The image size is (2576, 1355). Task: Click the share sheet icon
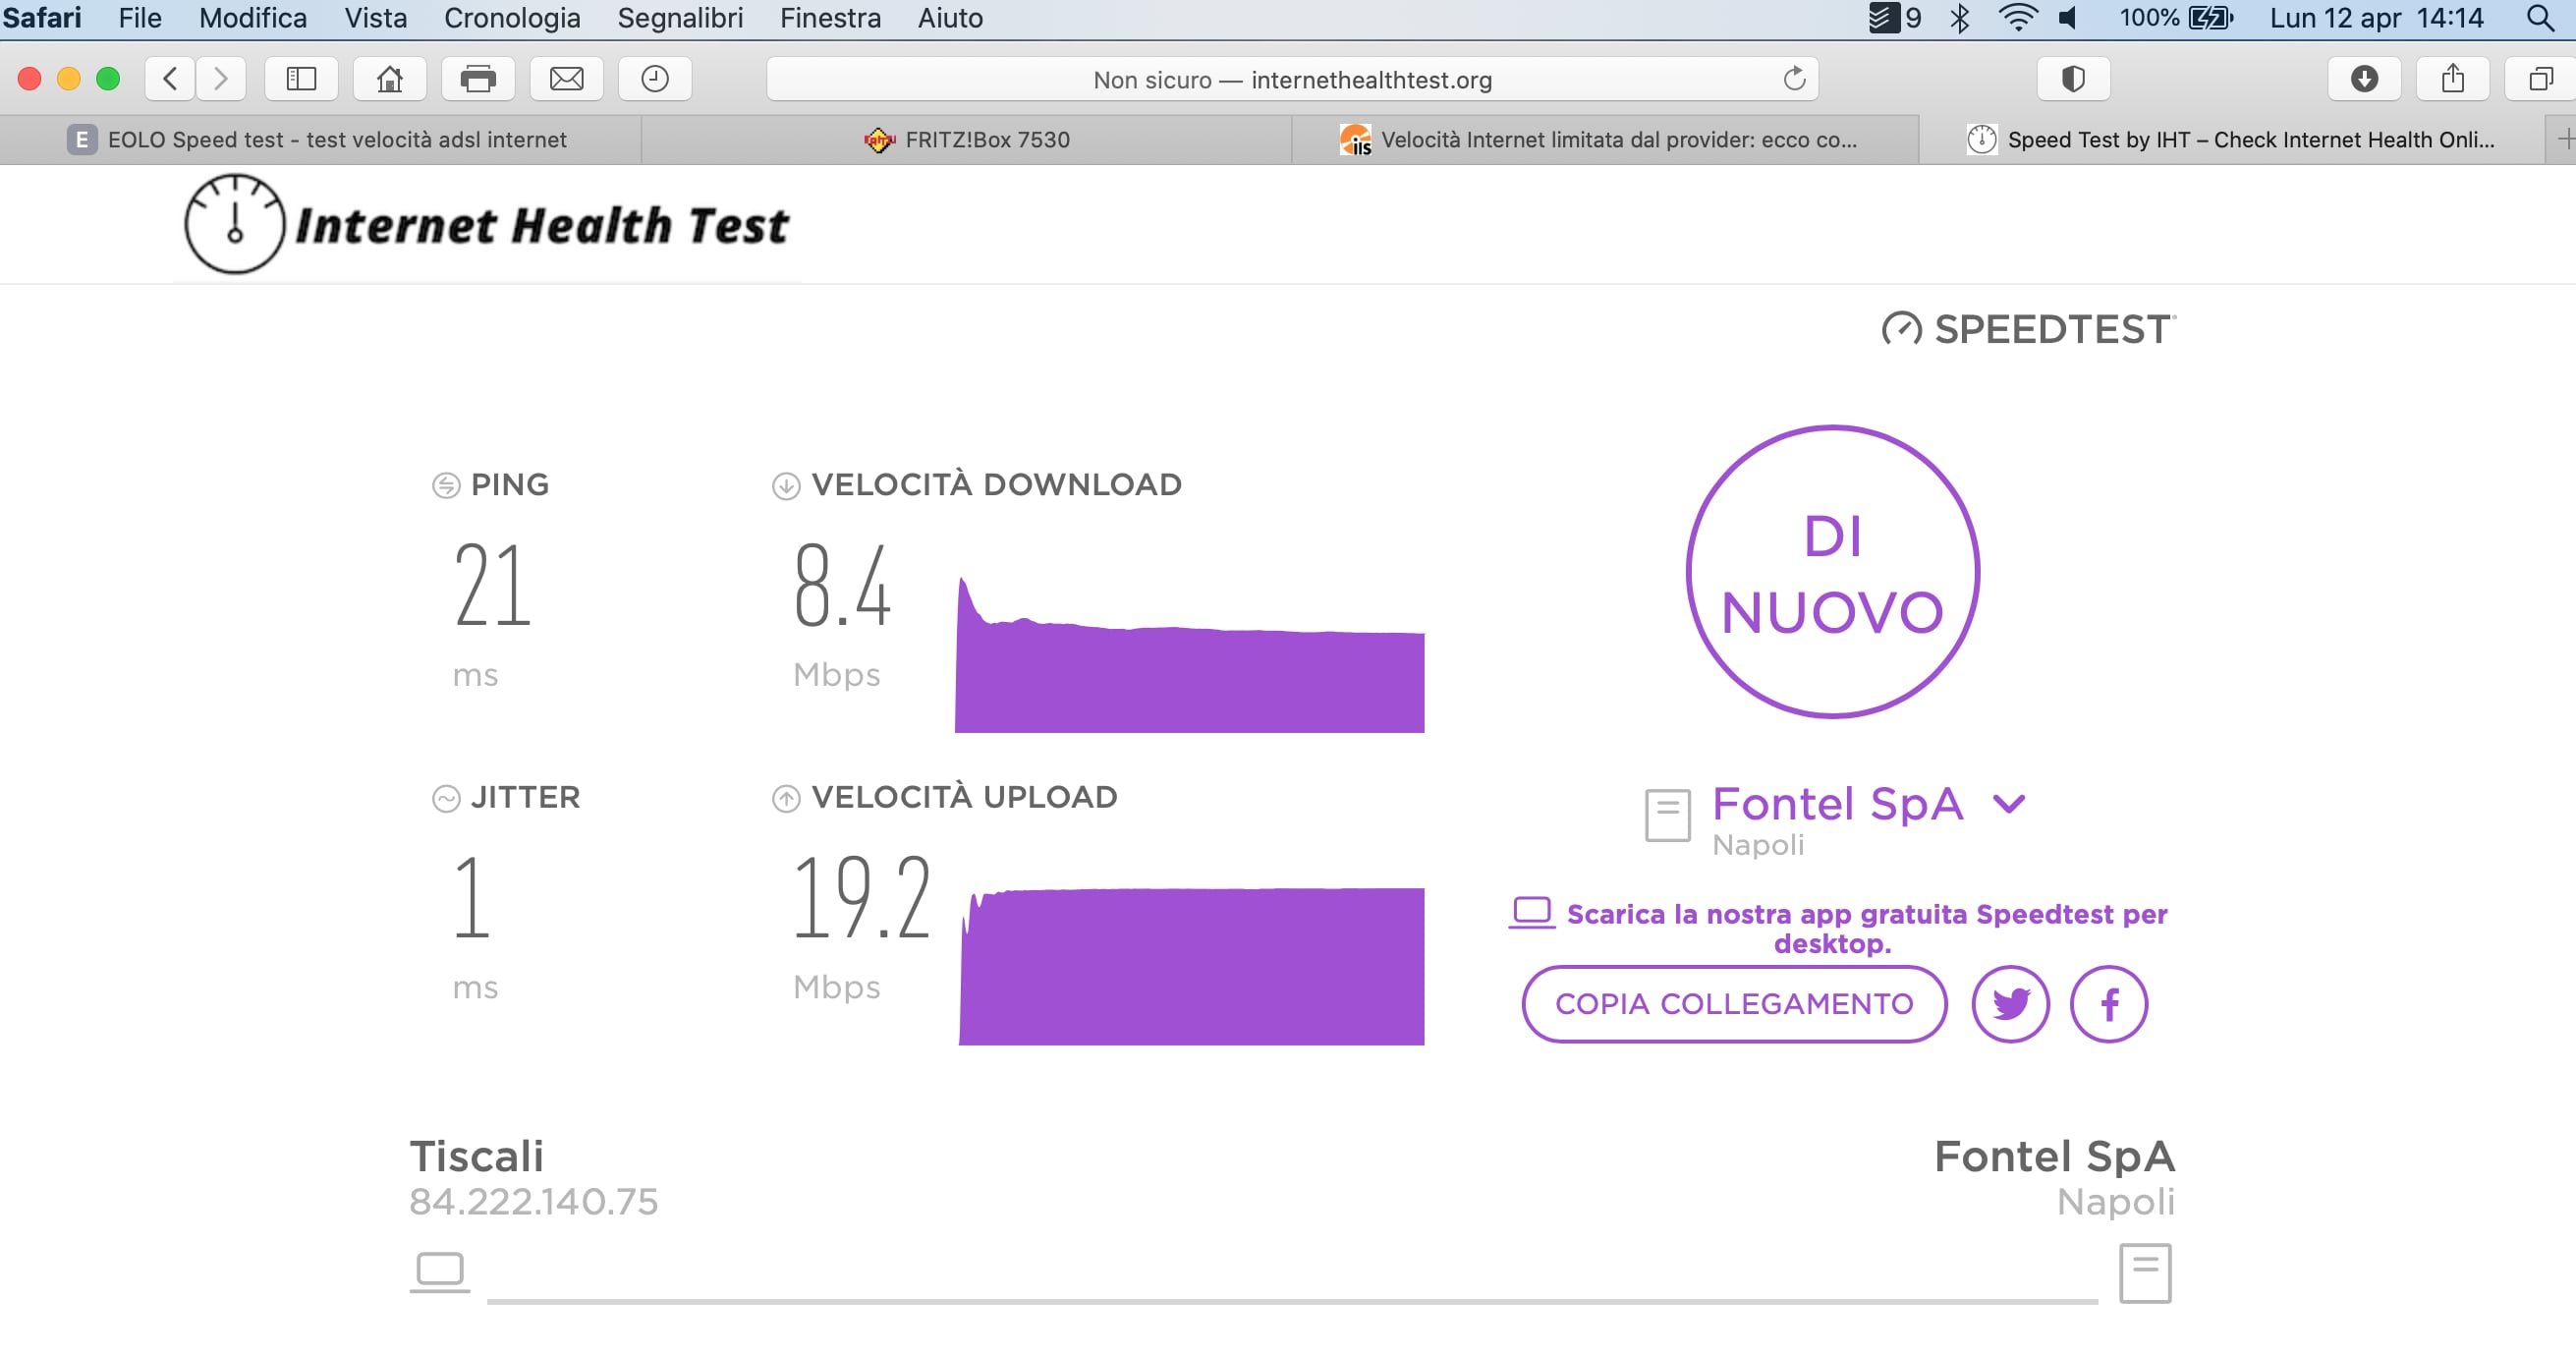(2452, 79)
